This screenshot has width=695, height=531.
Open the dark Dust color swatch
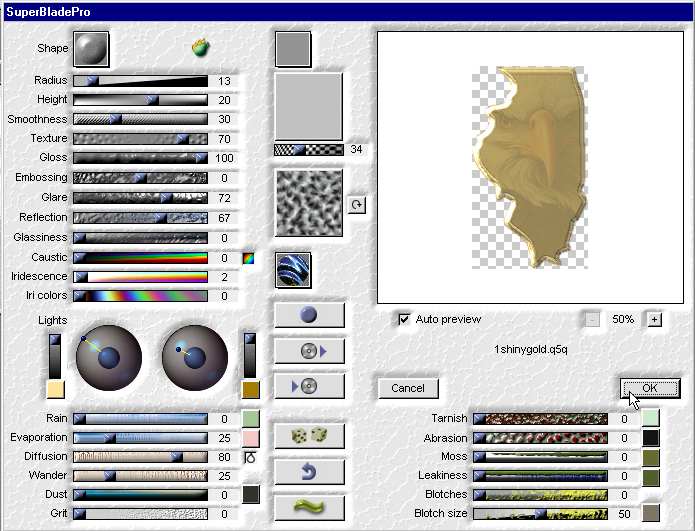pos(251,495)
